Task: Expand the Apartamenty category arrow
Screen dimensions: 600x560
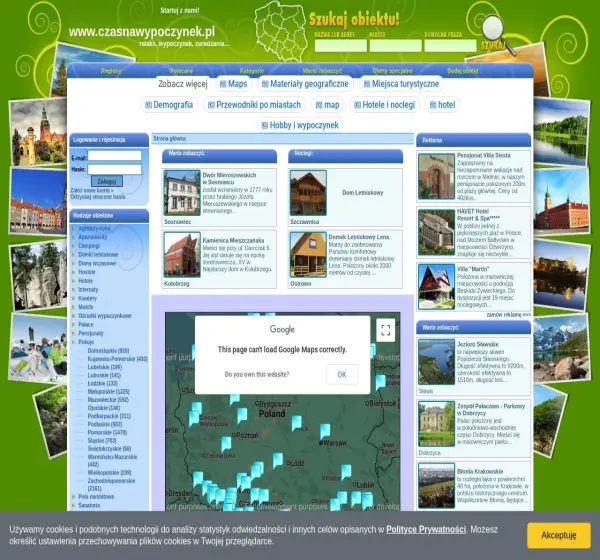Action: click(x=73, y=237)
